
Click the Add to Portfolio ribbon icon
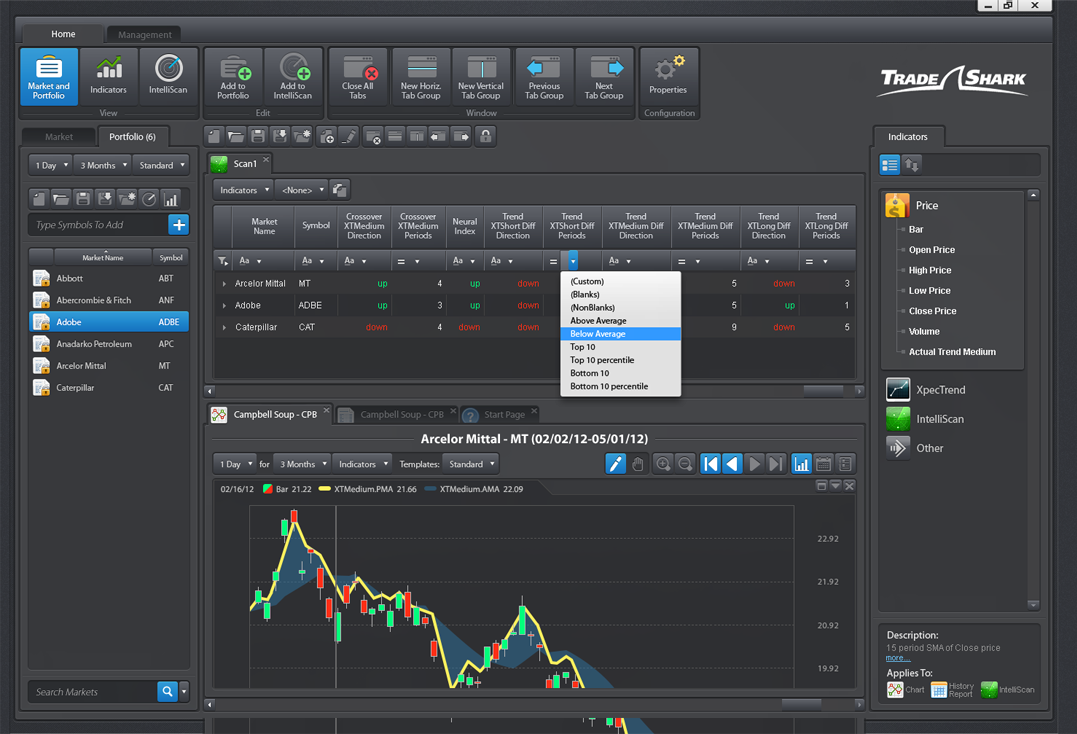point(234,77)
